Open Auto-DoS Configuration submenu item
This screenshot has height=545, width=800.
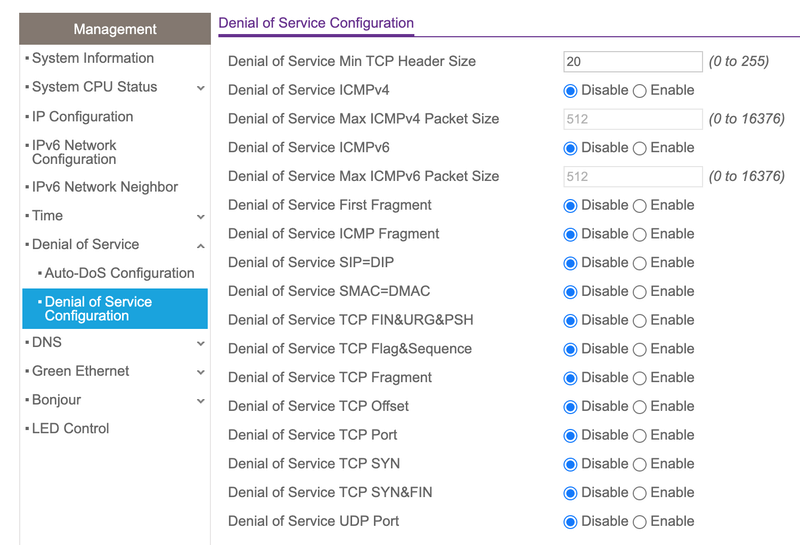point(119,273)
